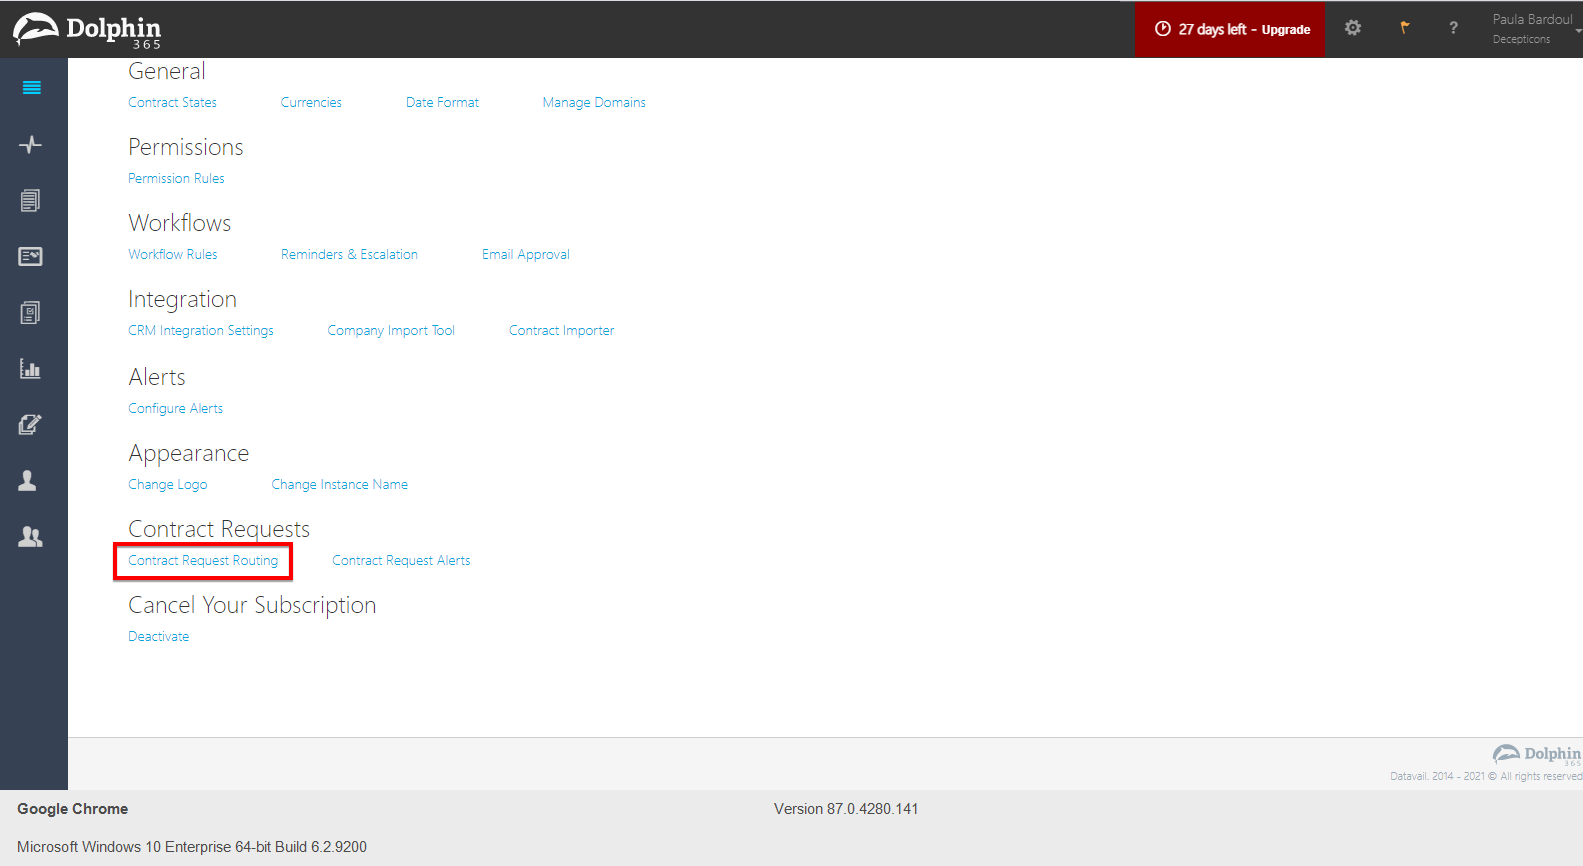
Task: Open Contract Request Alerts link
Action: [x=401, y=560]
